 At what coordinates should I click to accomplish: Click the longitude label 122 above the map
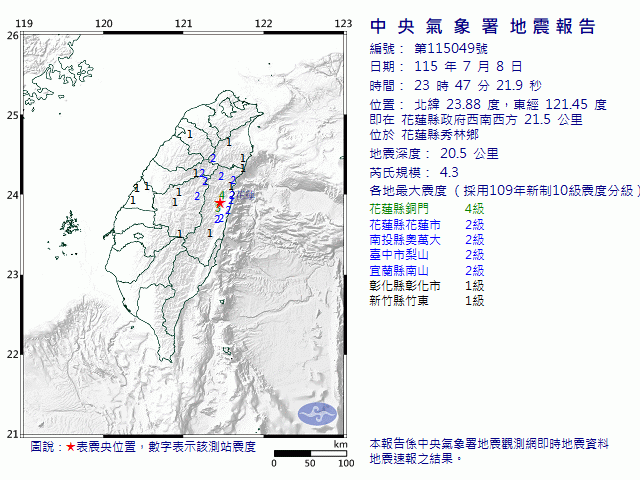[263, 23]
